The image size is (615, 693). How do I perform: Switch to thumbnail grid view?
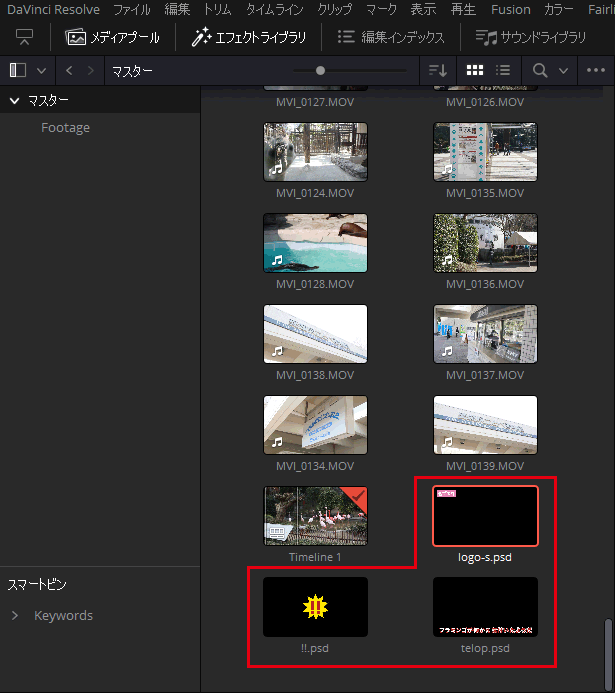(475, 70)
